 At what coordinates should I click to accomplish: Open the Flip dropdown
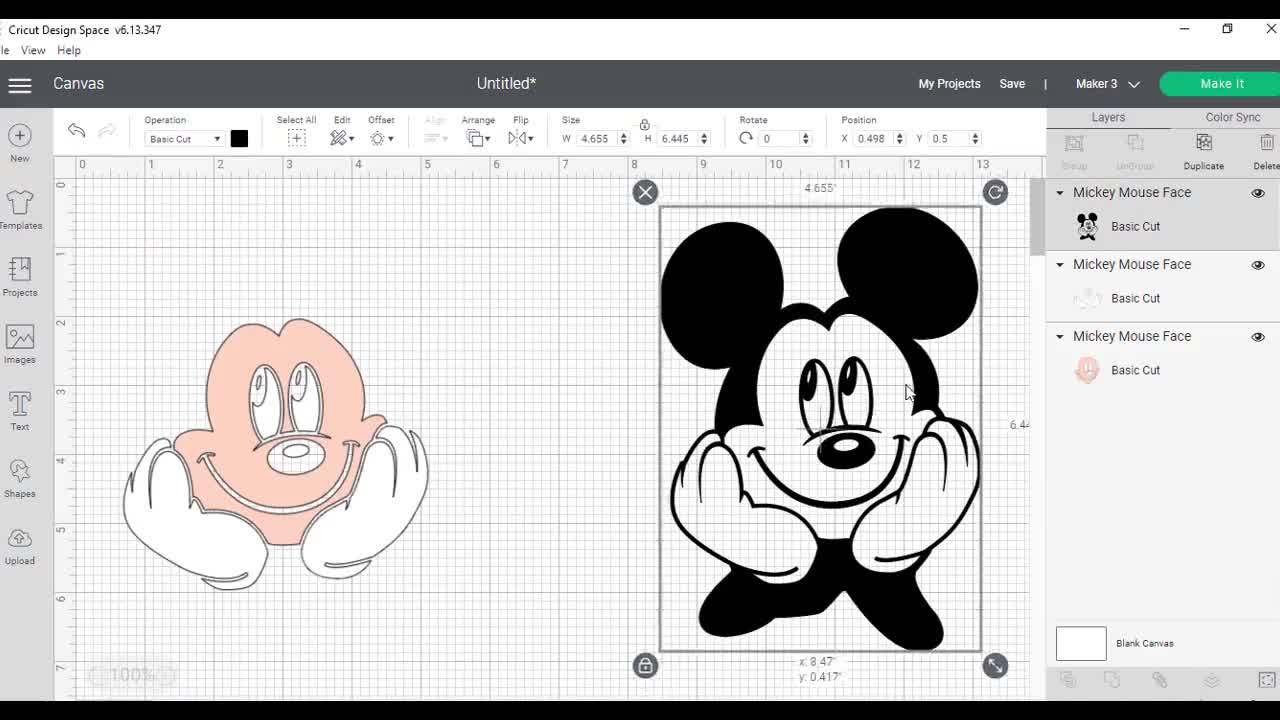(521, 138)
